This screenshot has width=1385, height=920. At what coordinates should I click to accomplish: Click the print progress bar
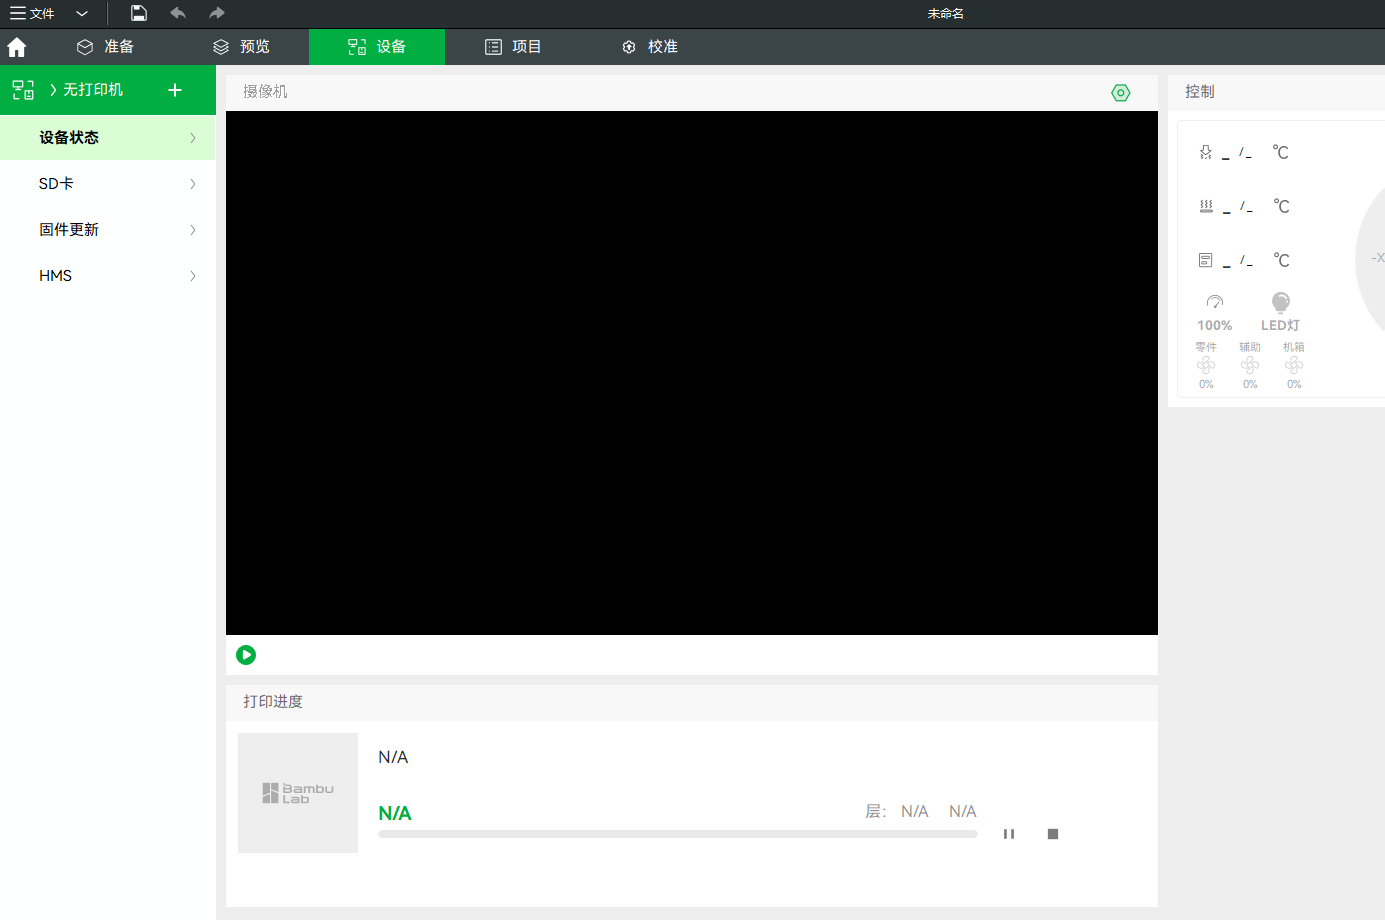(678, 834)
